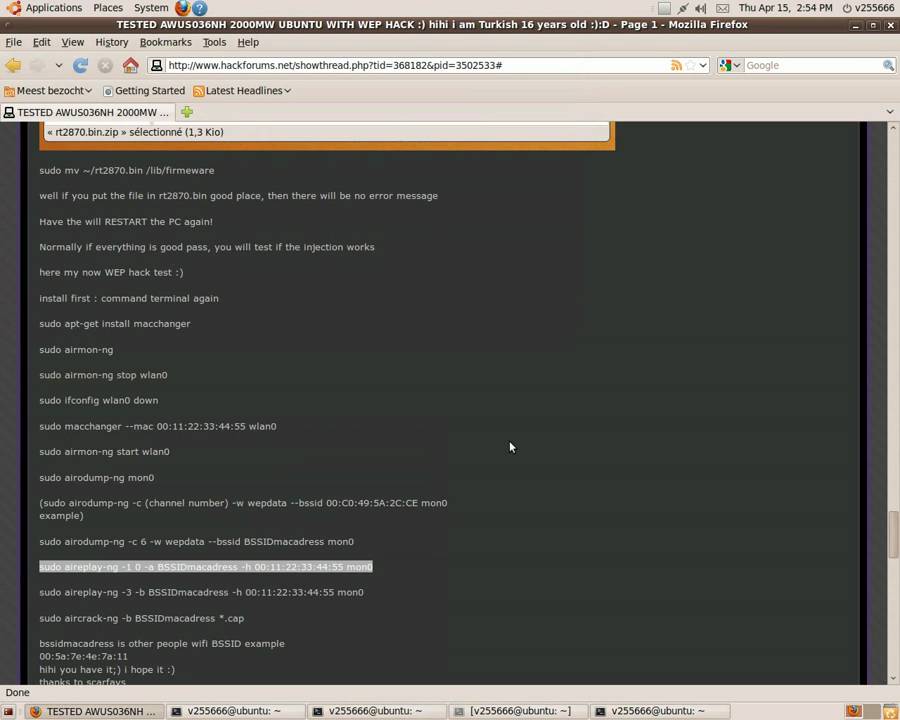Switch to the first v255666@ubuntu terminal
The image size is (900, 720).
[x=235, y=711]
